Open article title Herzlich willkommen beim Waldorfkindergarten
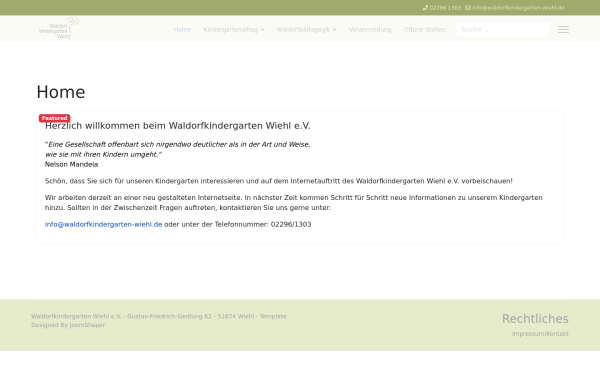This screenshot has height=375, width=600. point(178,126)
